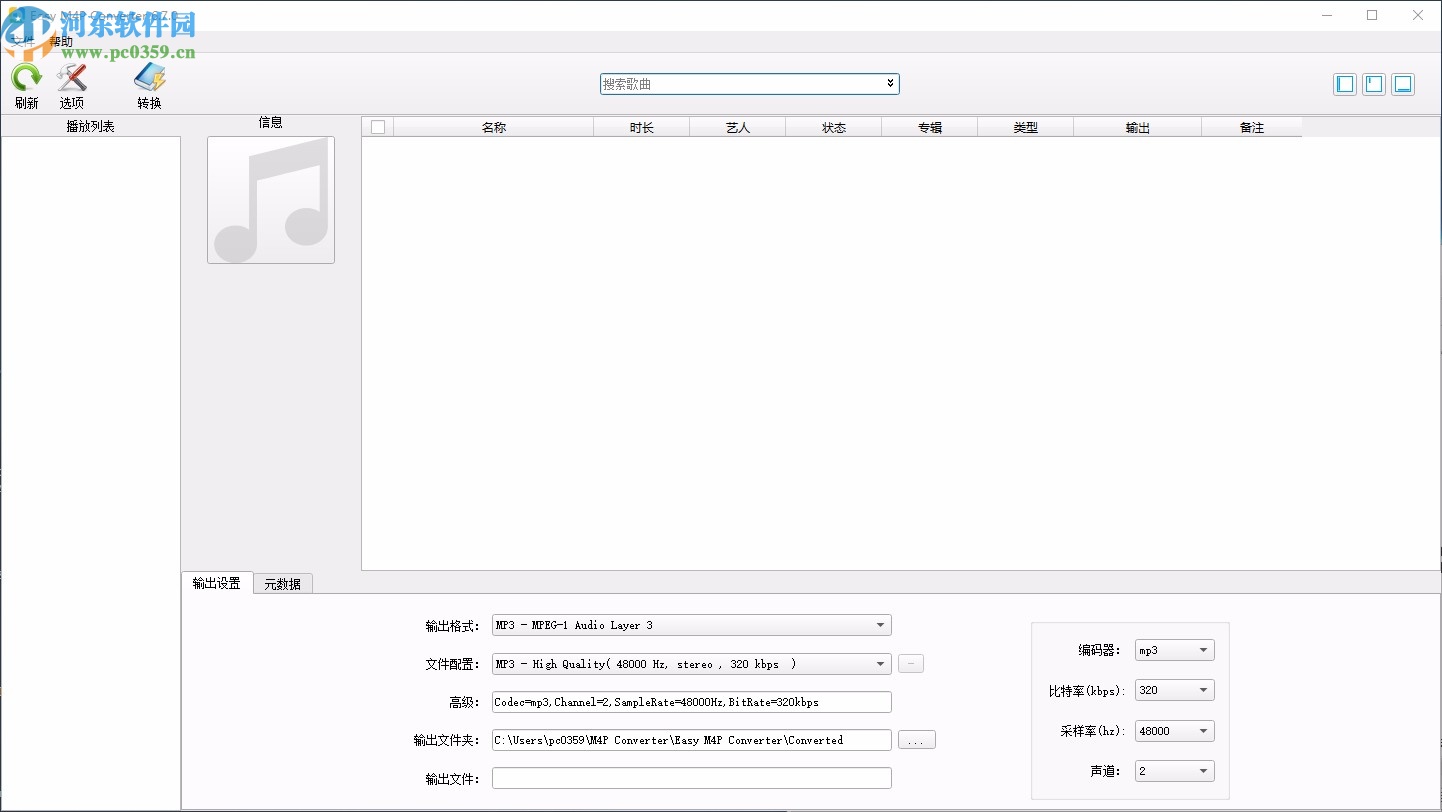Check the select-all checkbox in song list header
Viewport: 1442px width, 812px height.
click(x=377, y=126)
